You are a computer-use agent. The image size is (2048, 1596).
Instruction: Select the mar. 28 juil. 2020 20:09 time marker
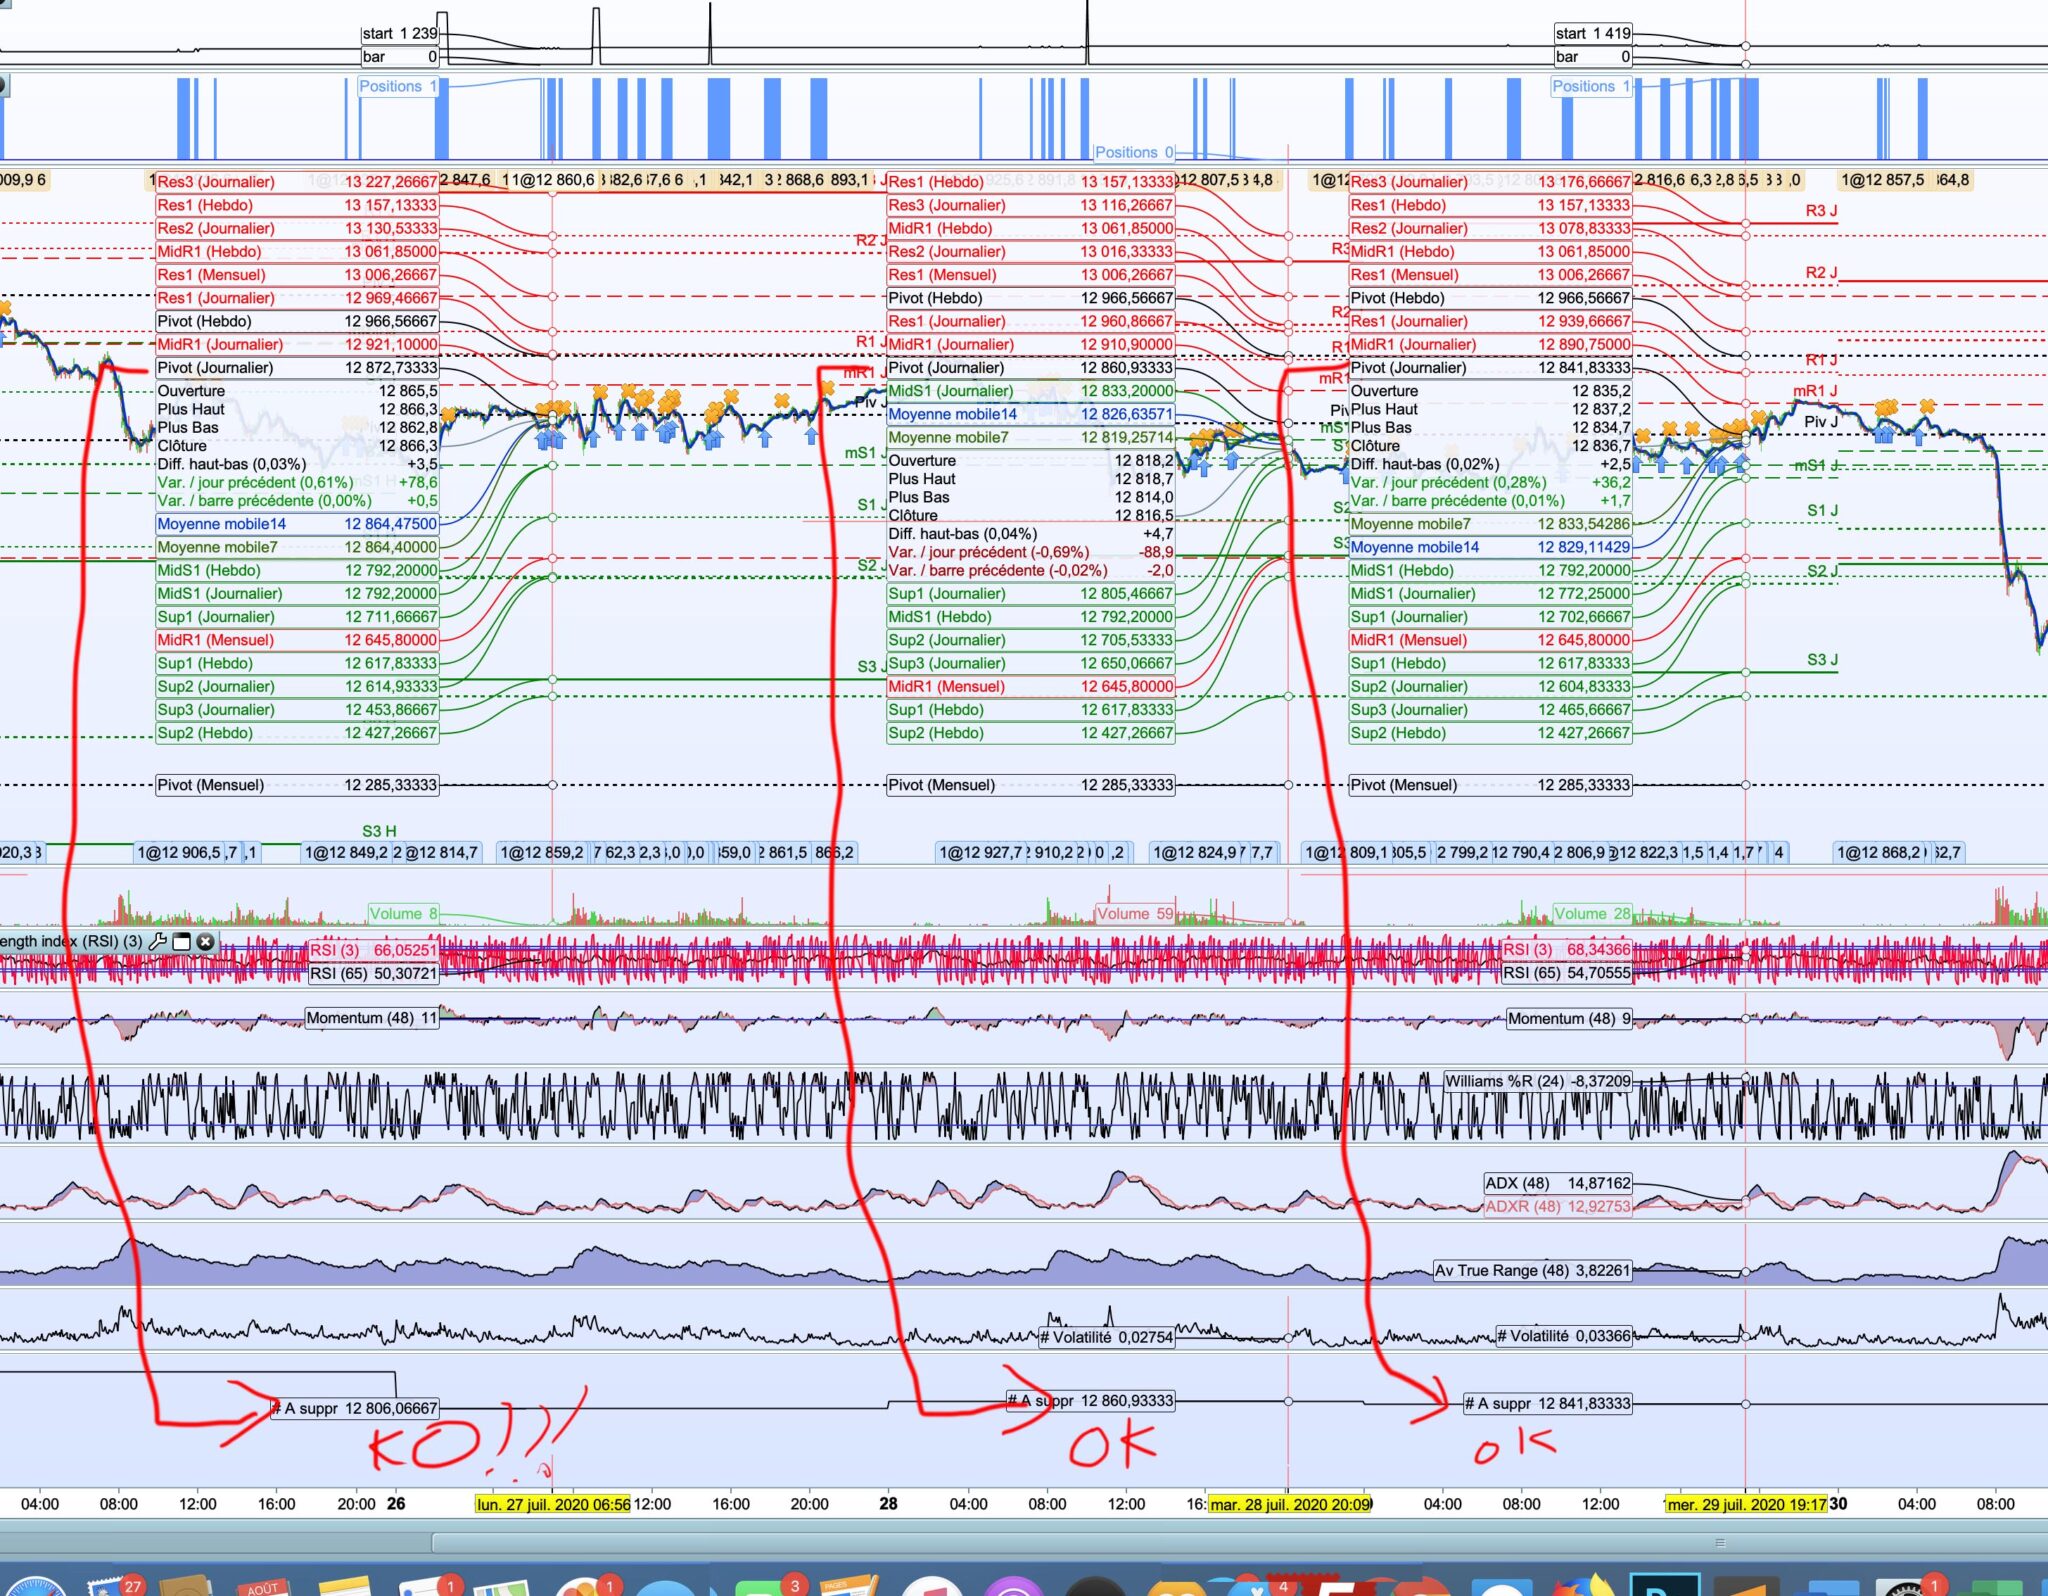point(1290,1504)
